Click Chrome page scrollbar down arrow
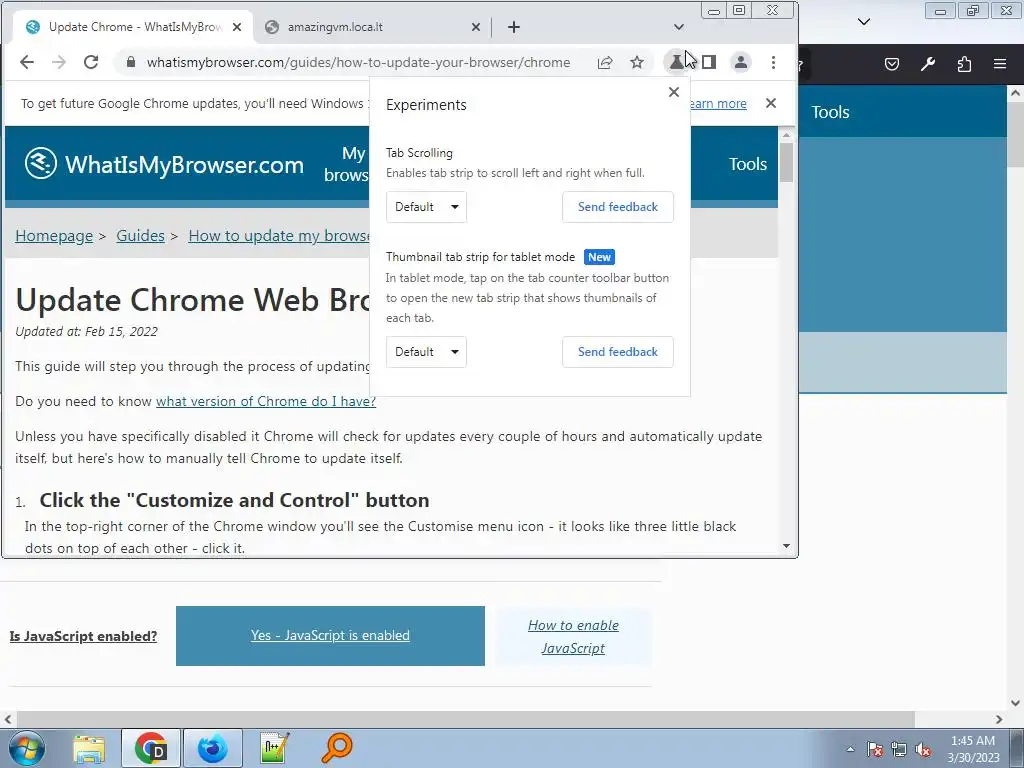This screenshot has height=768, width=1024. pos(786,546)
